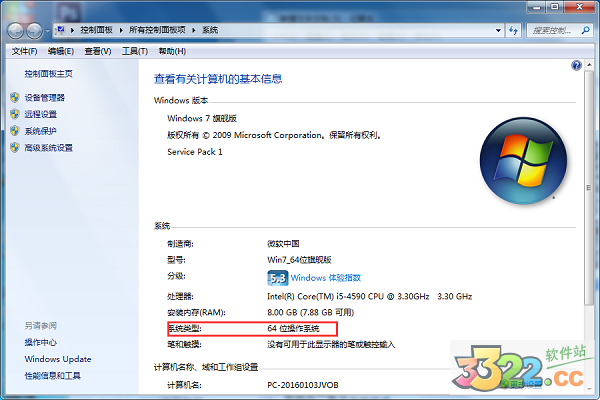Image resolution: width=600 pixels, height=400 pixels.
Task: Minimize the System window
Action: pos(536,7)
